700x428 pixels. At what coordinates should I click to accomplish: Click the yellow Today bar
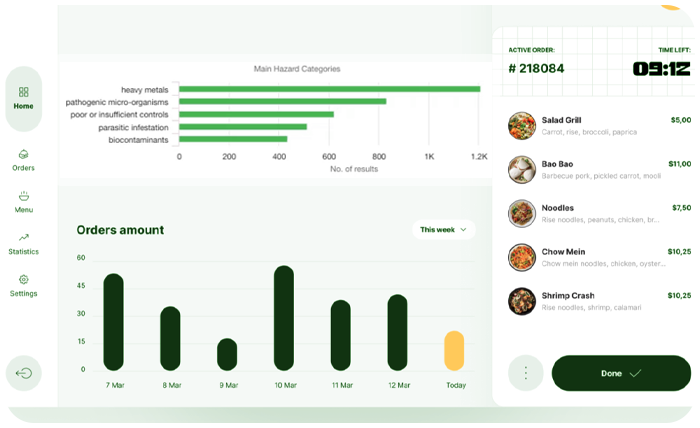tap(454, 351)
